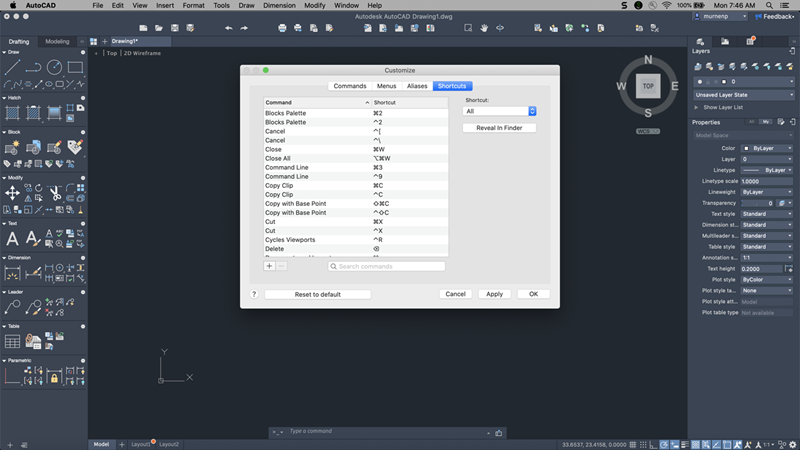Add a shortcut with plus button
This screenshot has width=800, height=450.
click(269, 266)
